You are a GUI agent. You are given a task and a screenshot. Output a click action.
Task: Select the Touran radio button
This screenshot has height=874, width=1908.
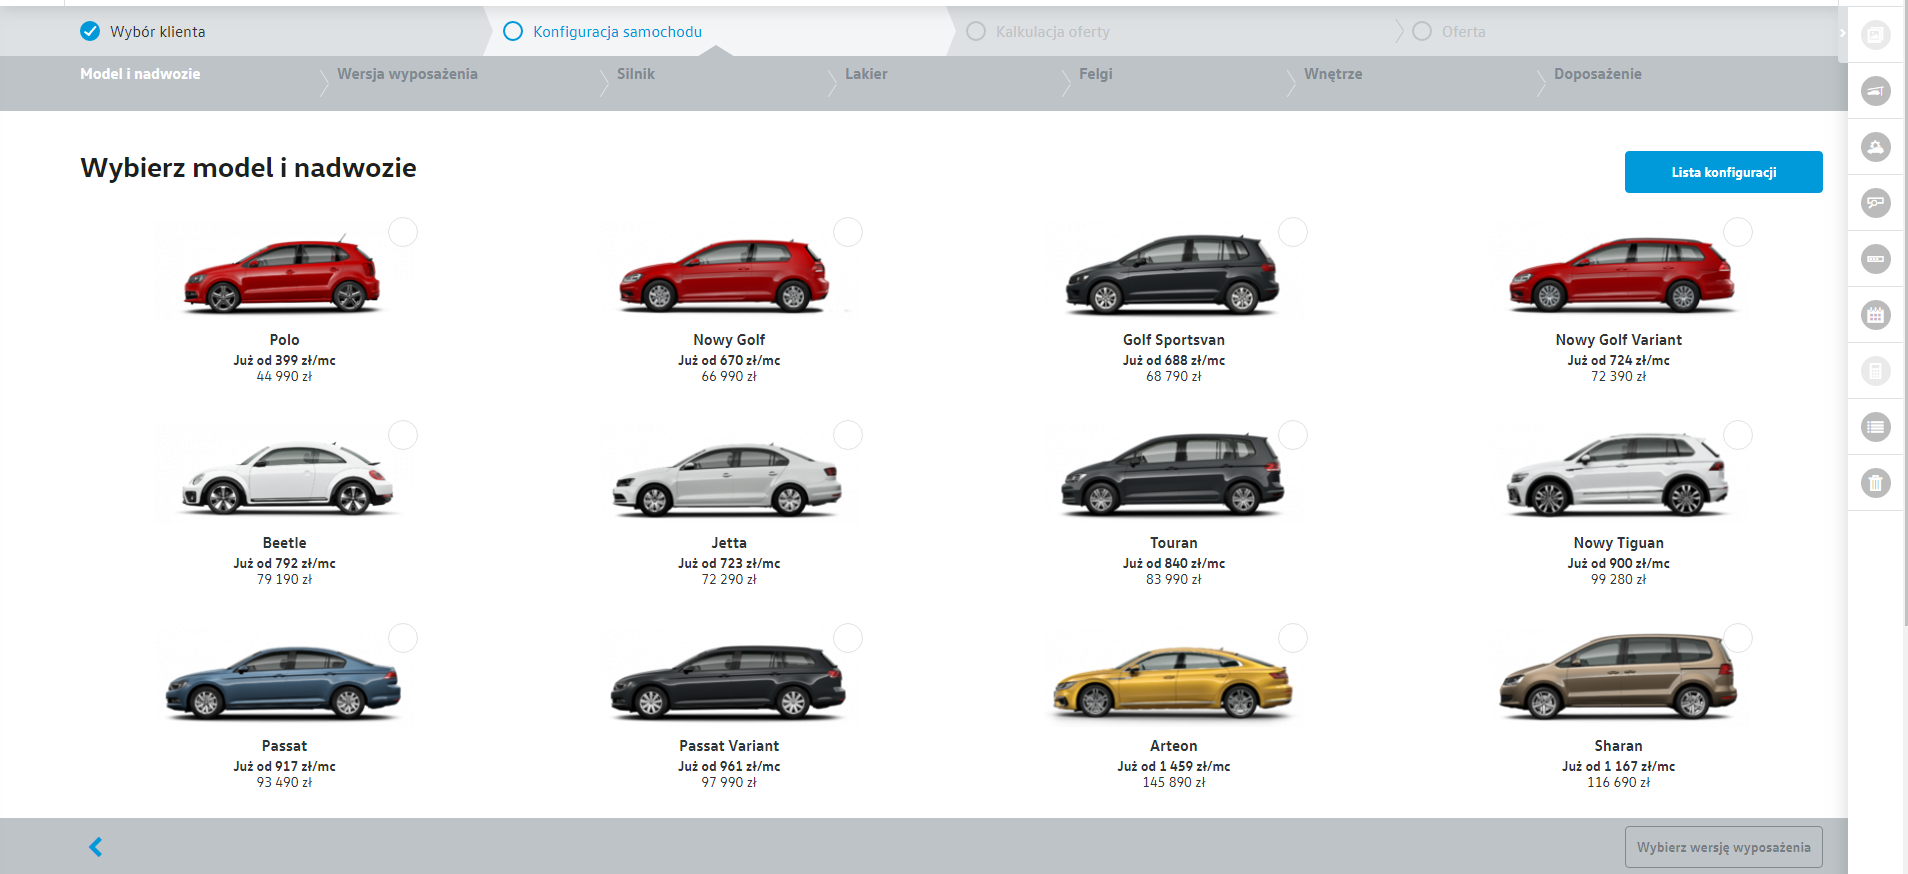point(1293,435)
